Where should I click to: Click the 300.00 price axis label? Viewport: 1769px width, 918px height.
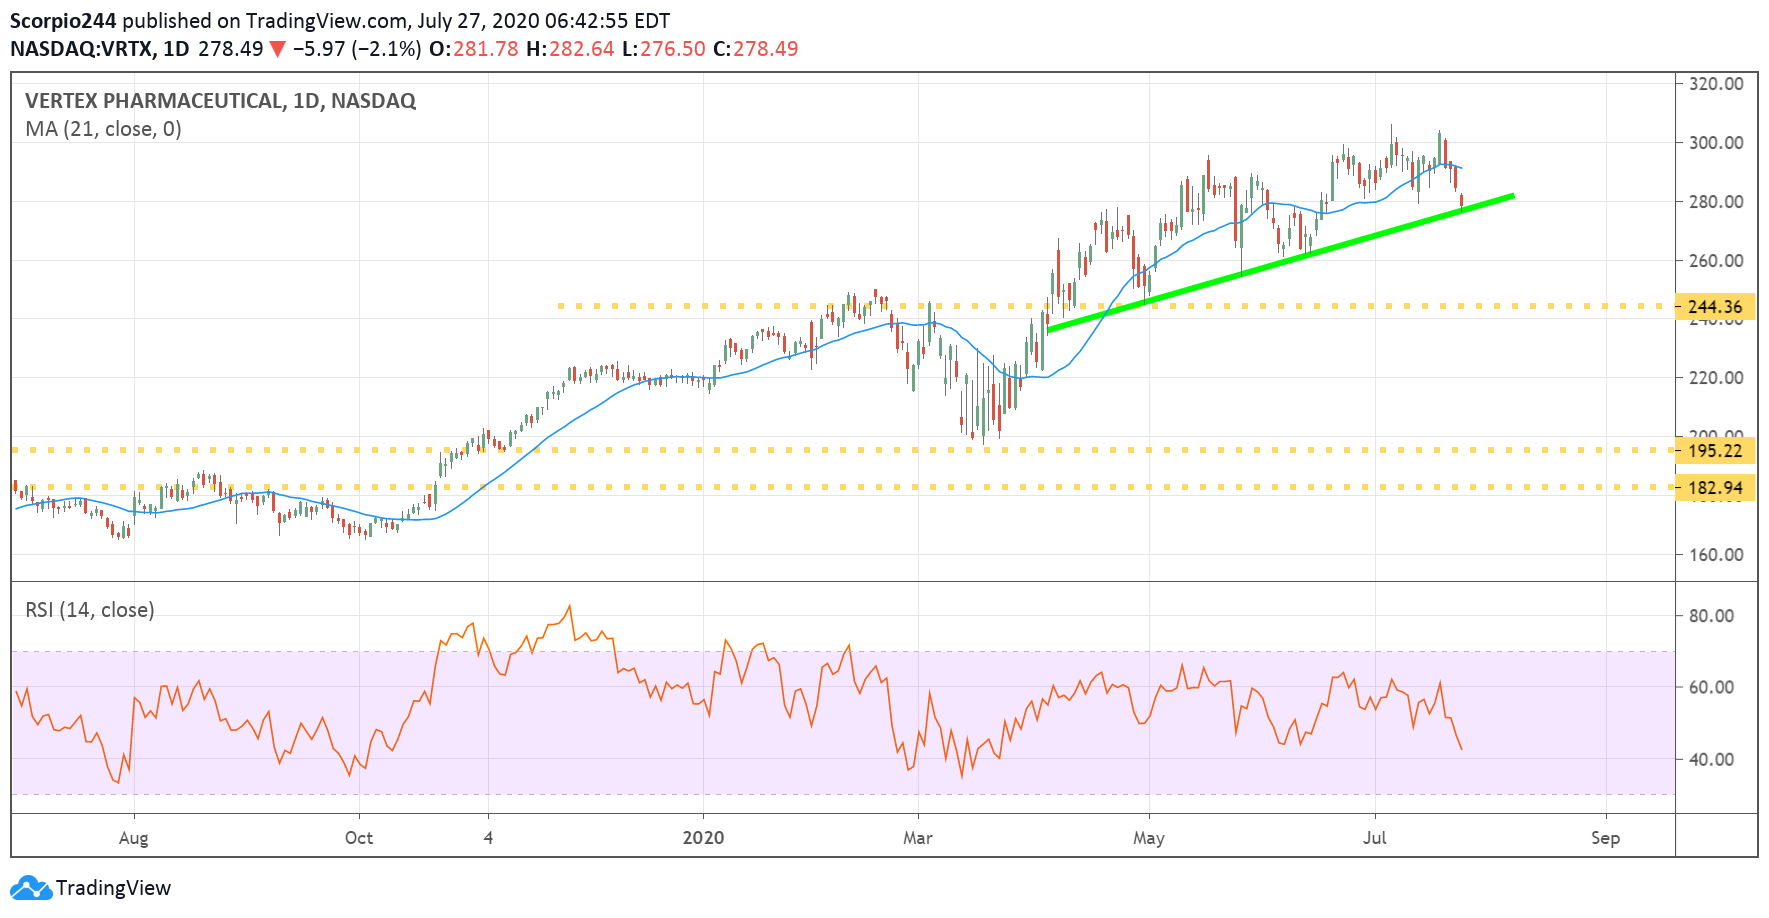pyautogui.click(x=1716, y=143)
